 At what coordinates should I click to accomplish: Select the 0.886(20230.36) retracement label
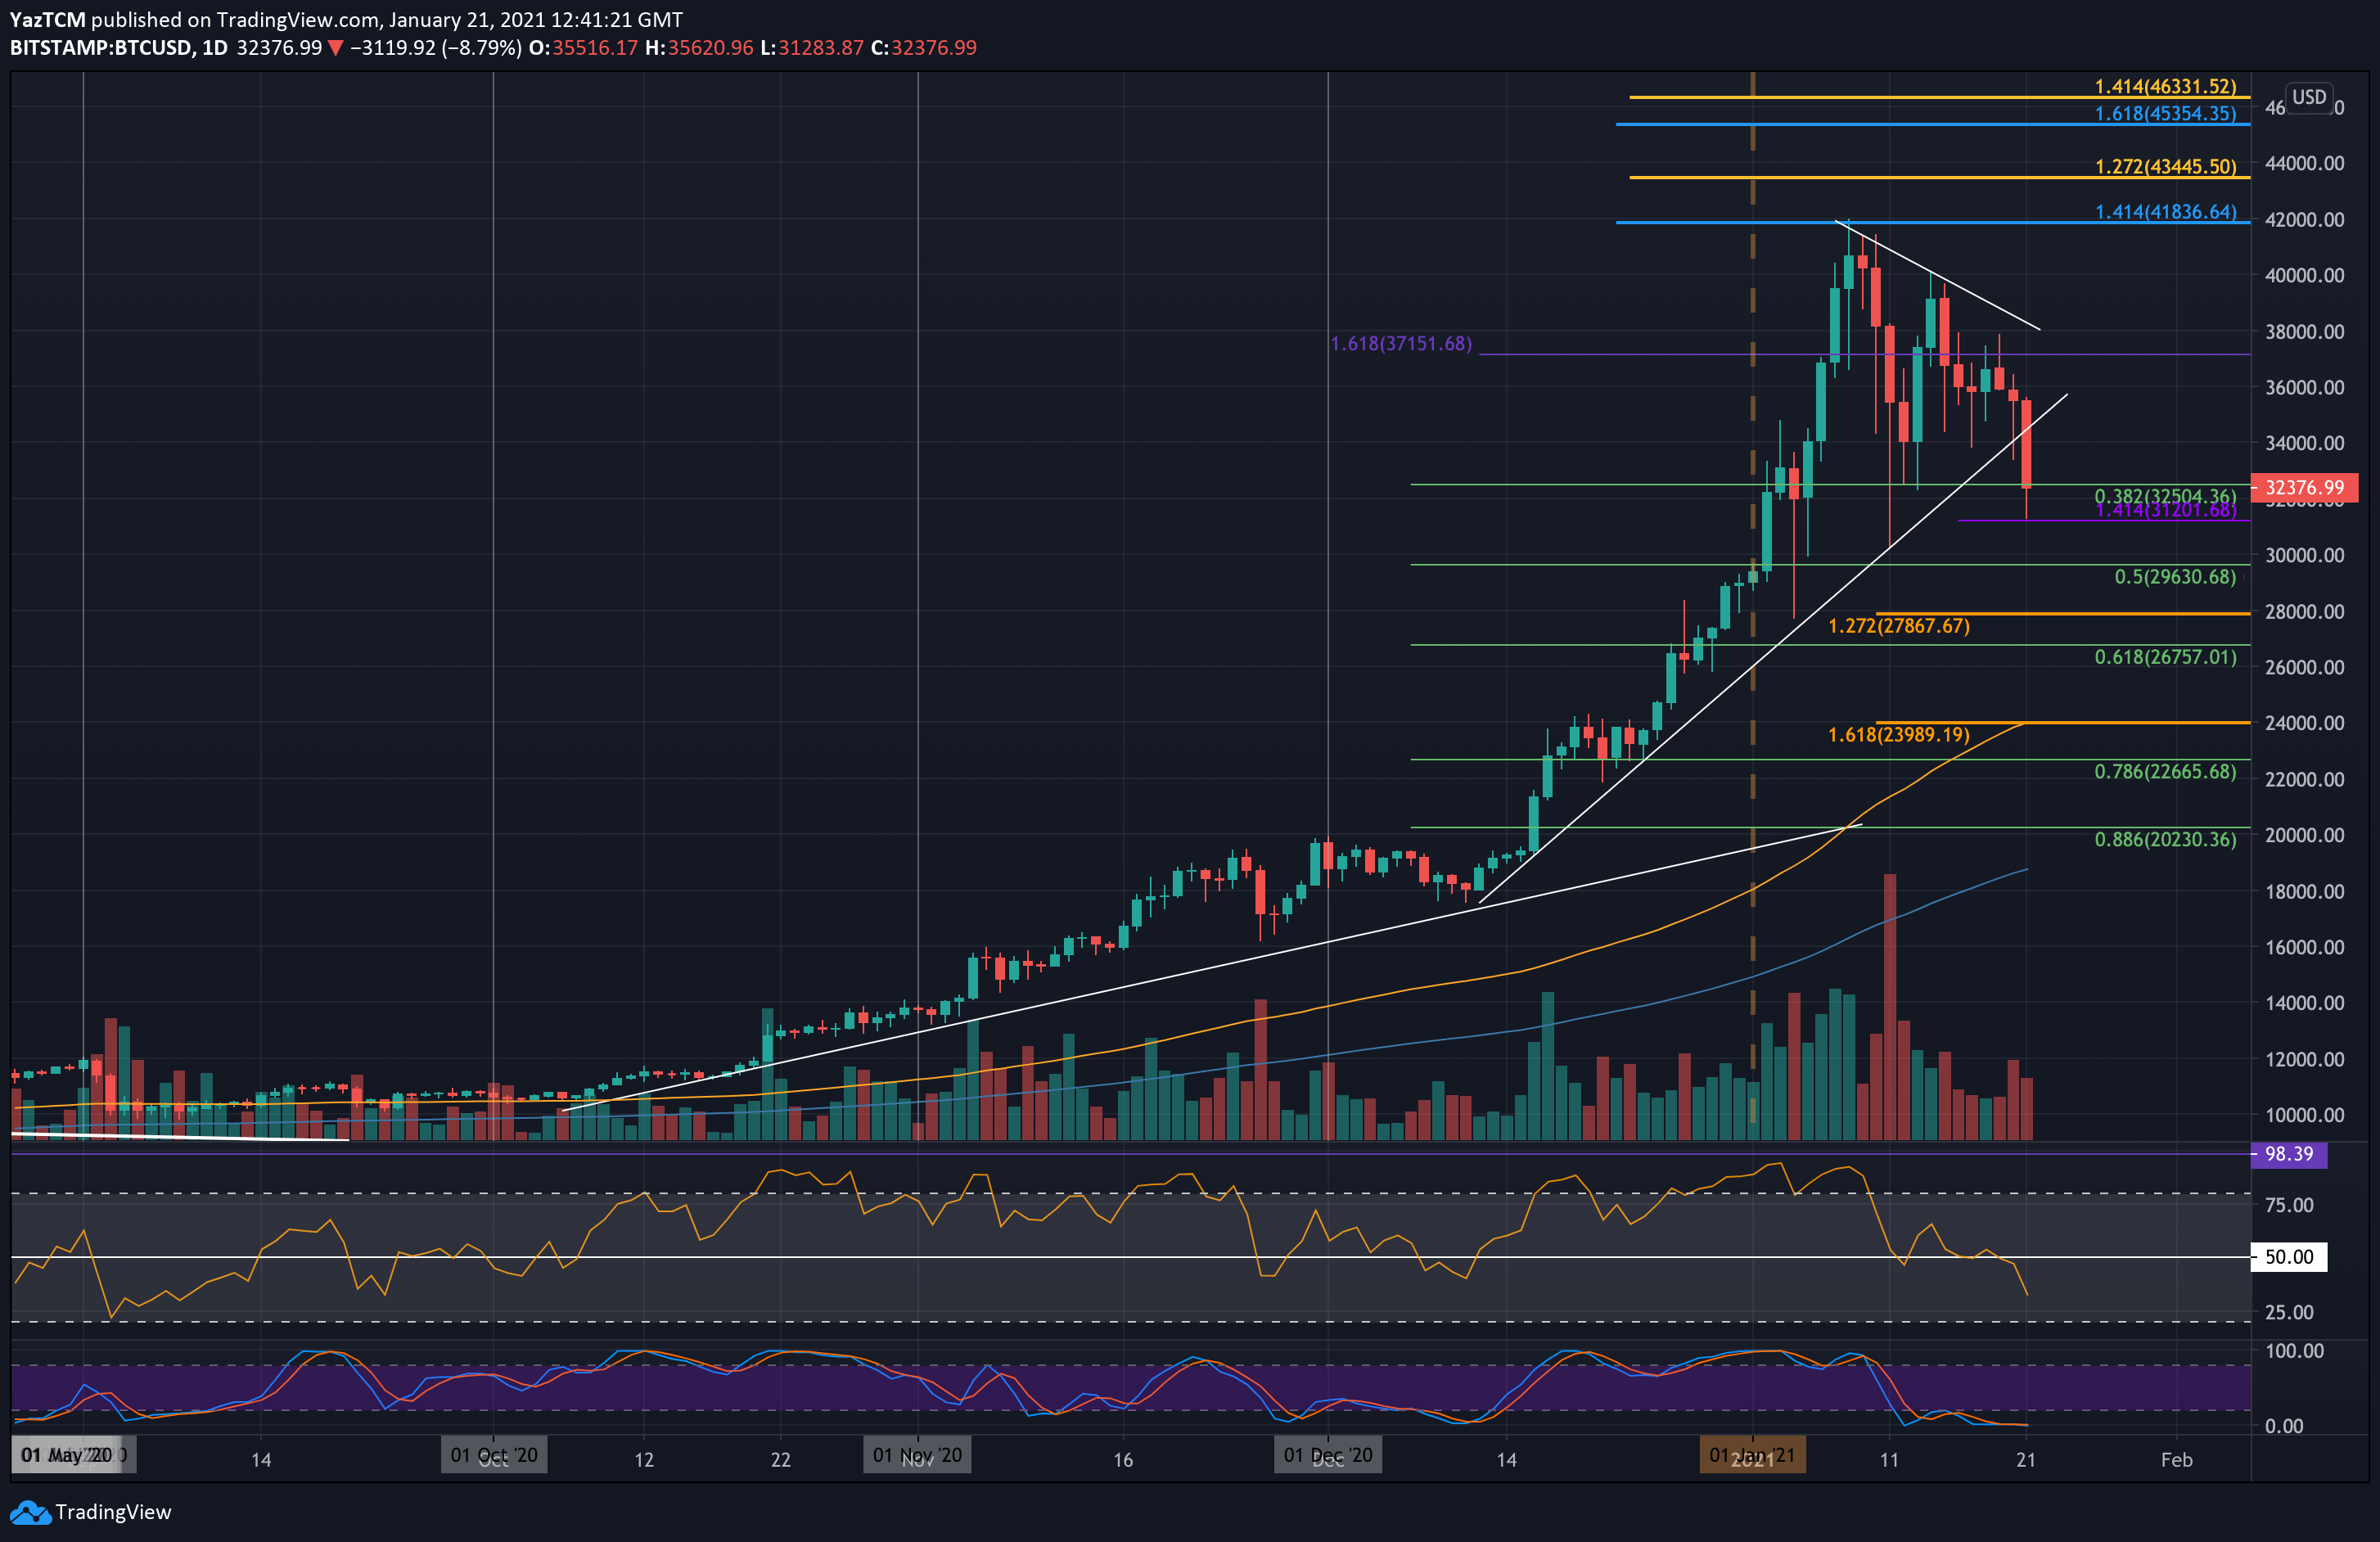(2165, 839)
